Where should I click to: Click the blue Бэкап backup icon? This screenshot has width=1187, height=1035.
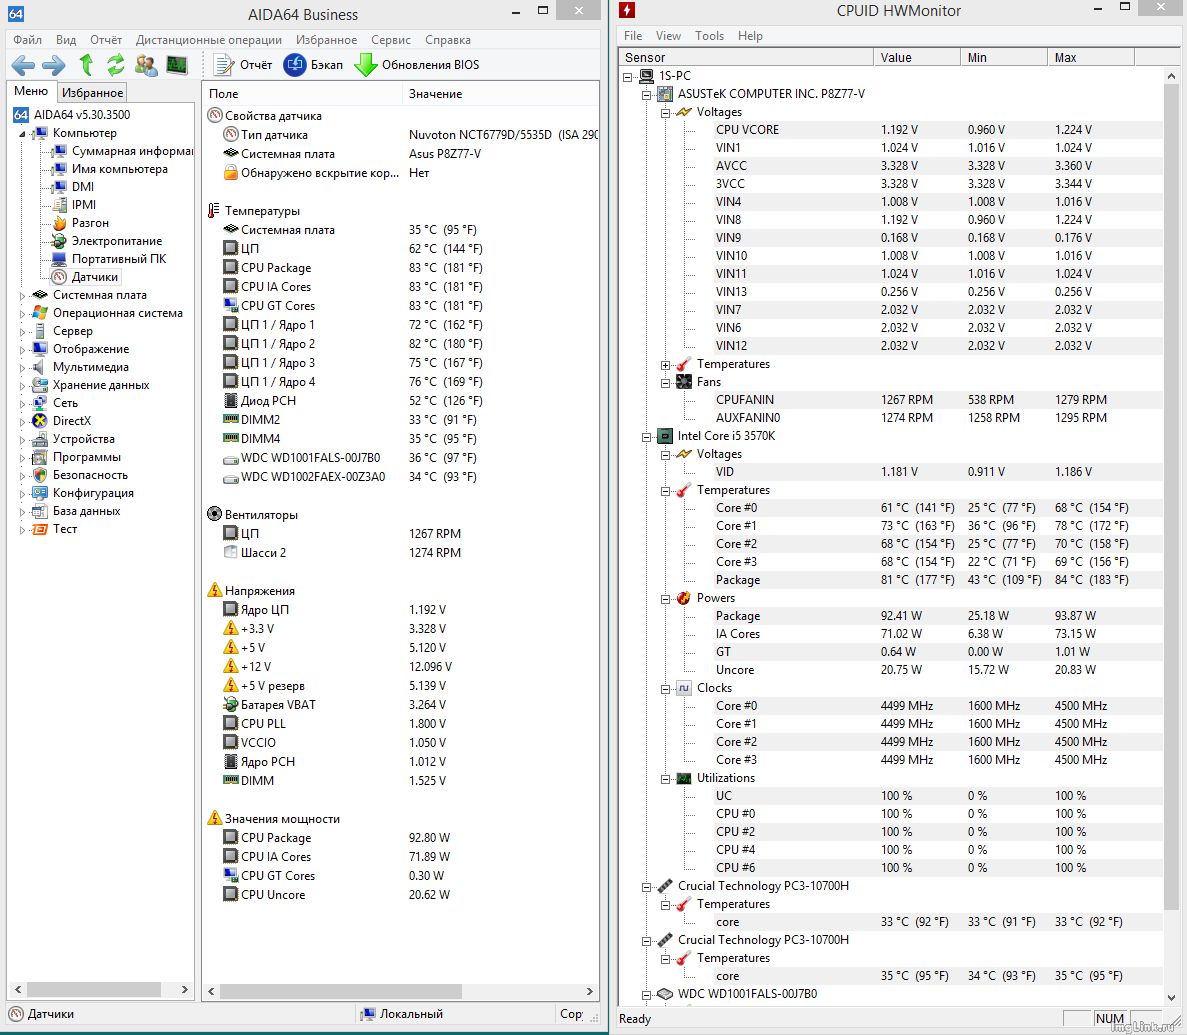coord(295,65)
